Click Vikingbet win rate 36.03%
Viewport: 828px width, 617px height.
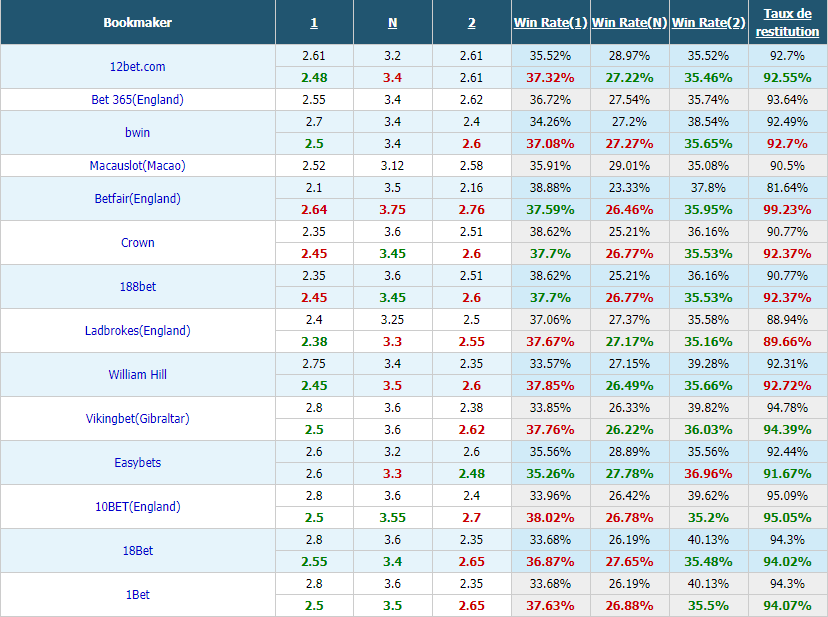pos(708,429)
